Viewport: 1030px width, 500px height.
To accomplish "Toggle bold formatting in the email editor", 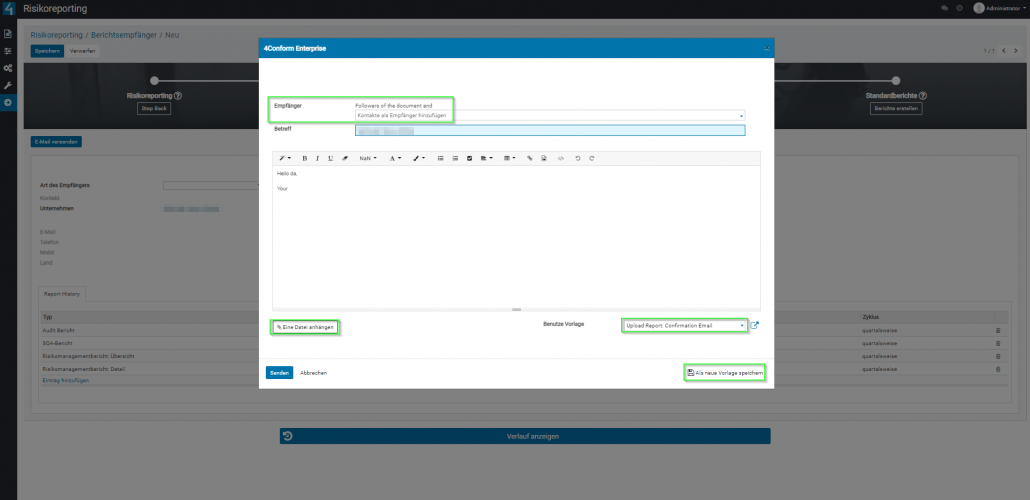I will click(306, 158).
